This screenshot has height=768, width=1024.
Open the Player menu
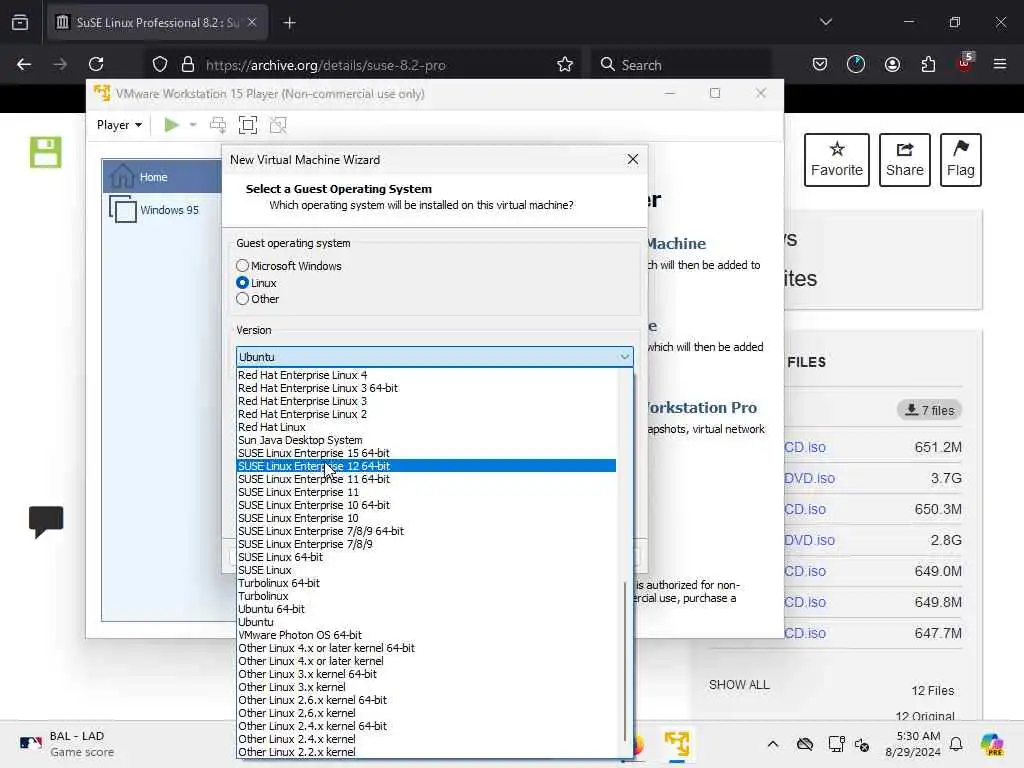click(x=119, y=125)
